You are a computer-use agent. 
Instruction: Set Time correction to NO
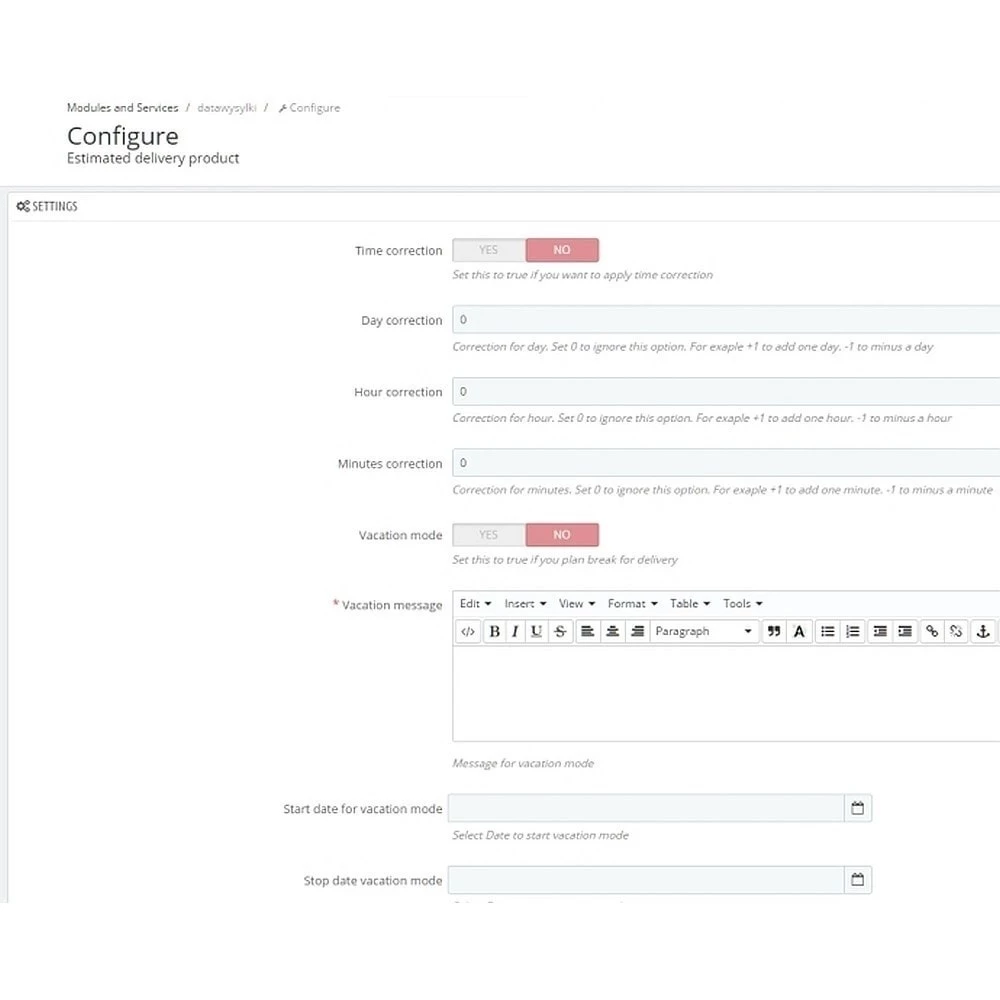pyautogui.click(x=562, y=250)
